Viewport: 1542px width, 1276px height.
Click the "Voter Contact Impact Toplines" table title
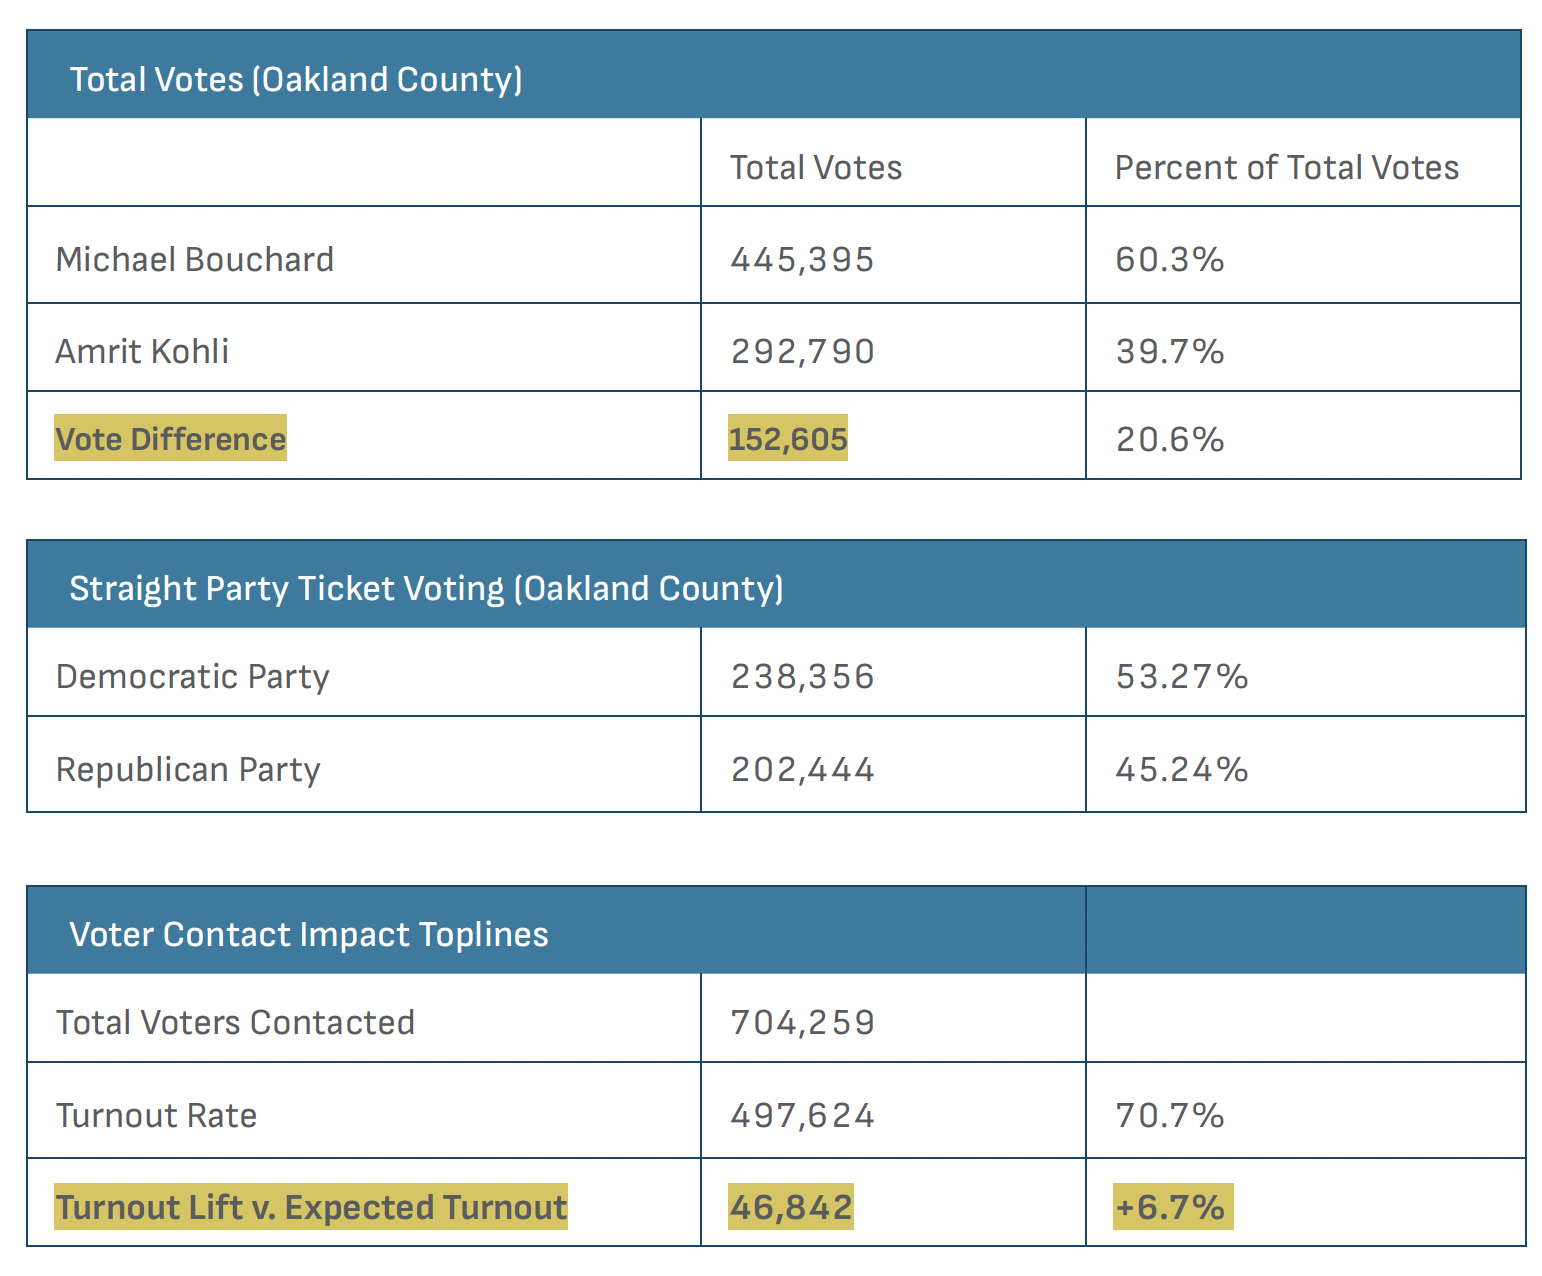(x=309, y=935)
